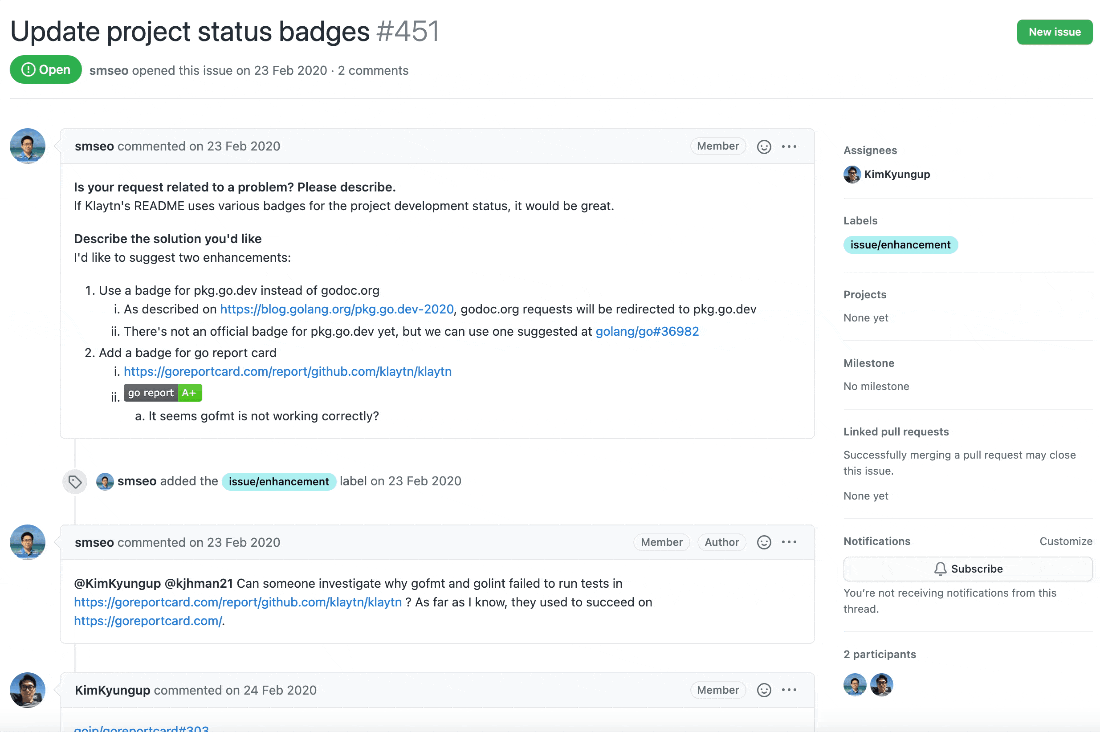Click small smseo avatar in label event

click(x=105, y=482)
